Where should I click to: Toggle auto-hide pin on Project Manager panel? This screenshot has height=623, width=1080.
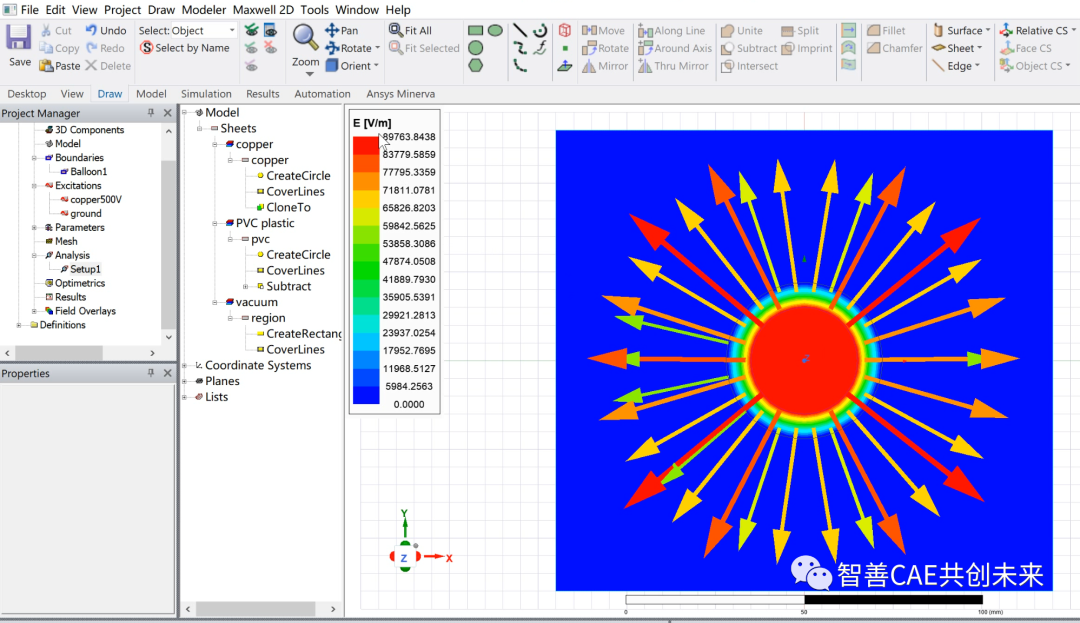click(153, 113)
